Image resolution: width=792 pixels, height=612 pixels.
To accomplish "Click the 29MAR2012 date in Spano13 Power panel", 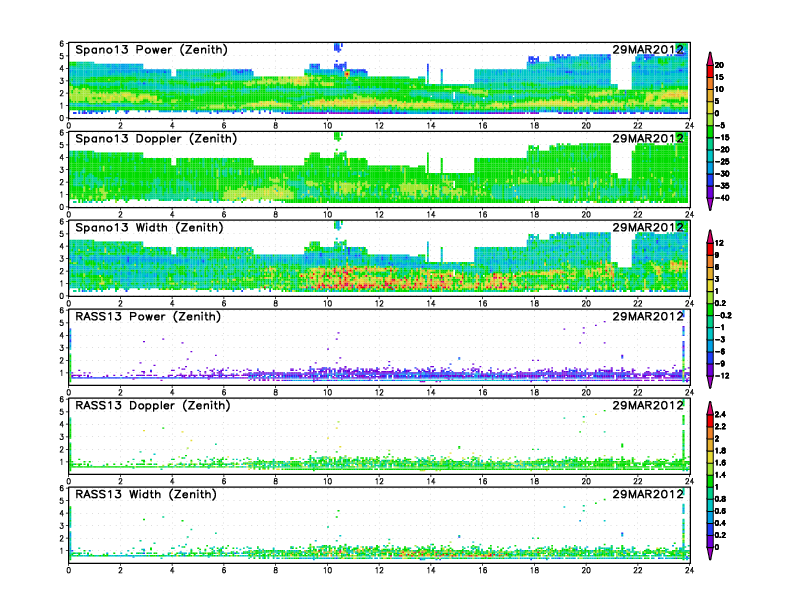I will [648, 49].
